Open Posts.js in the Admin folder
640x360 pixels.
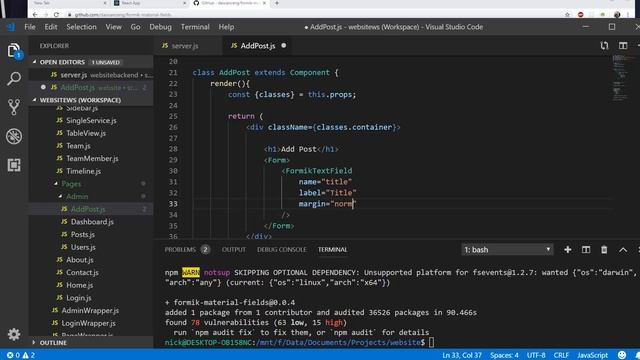(x=91, y=234)
